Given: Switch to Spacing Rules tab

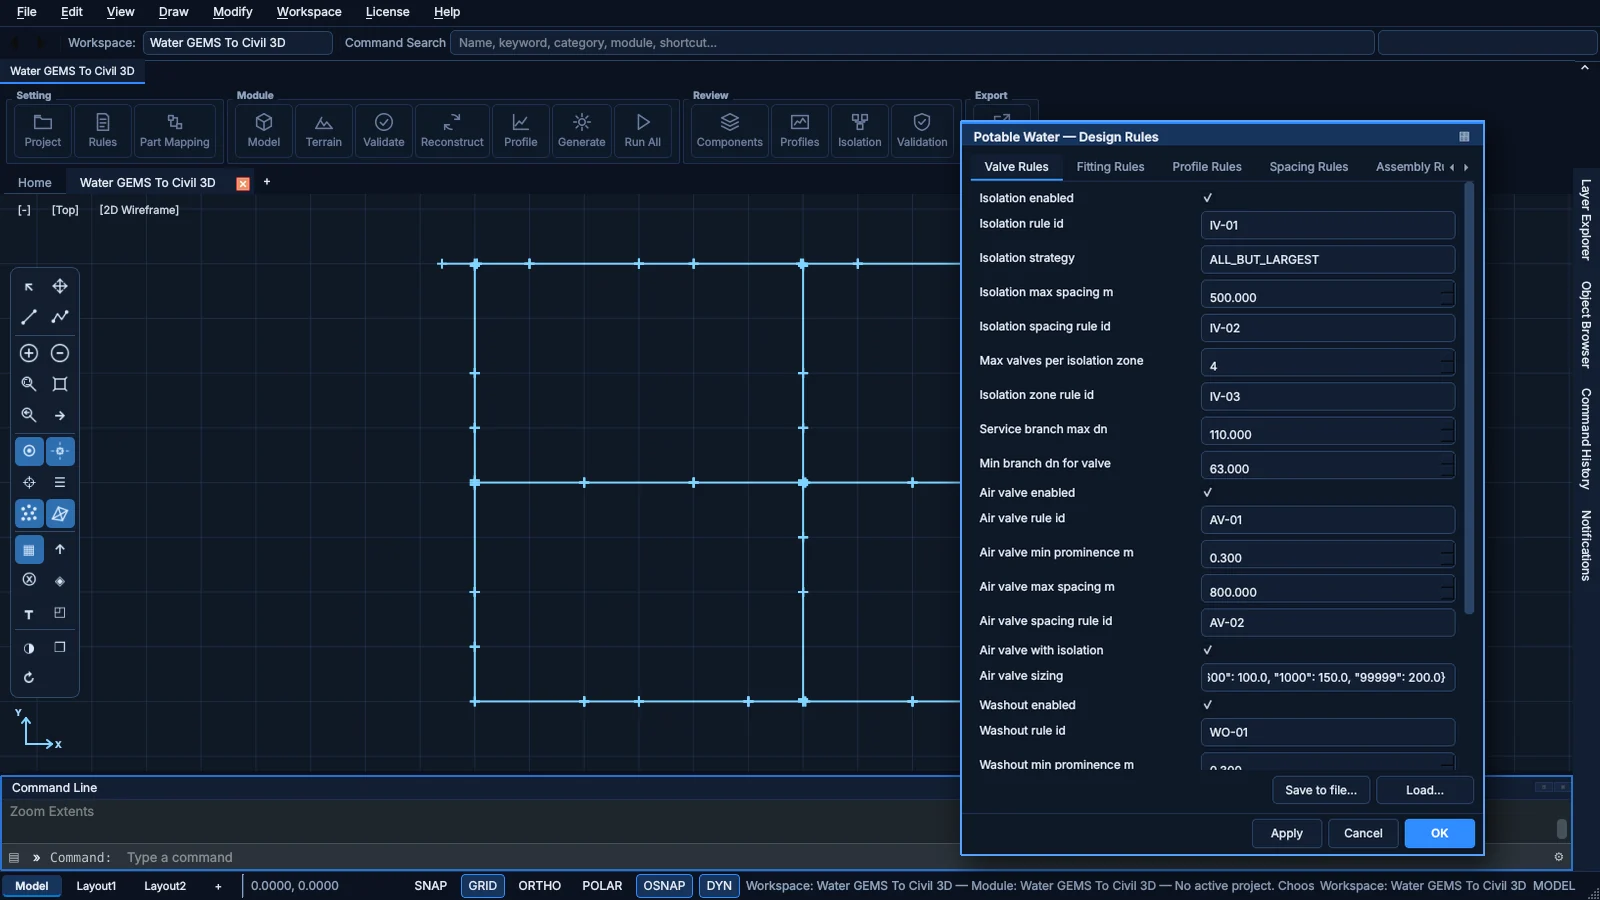Looking at the screenshot, I should coord(1308,167).
